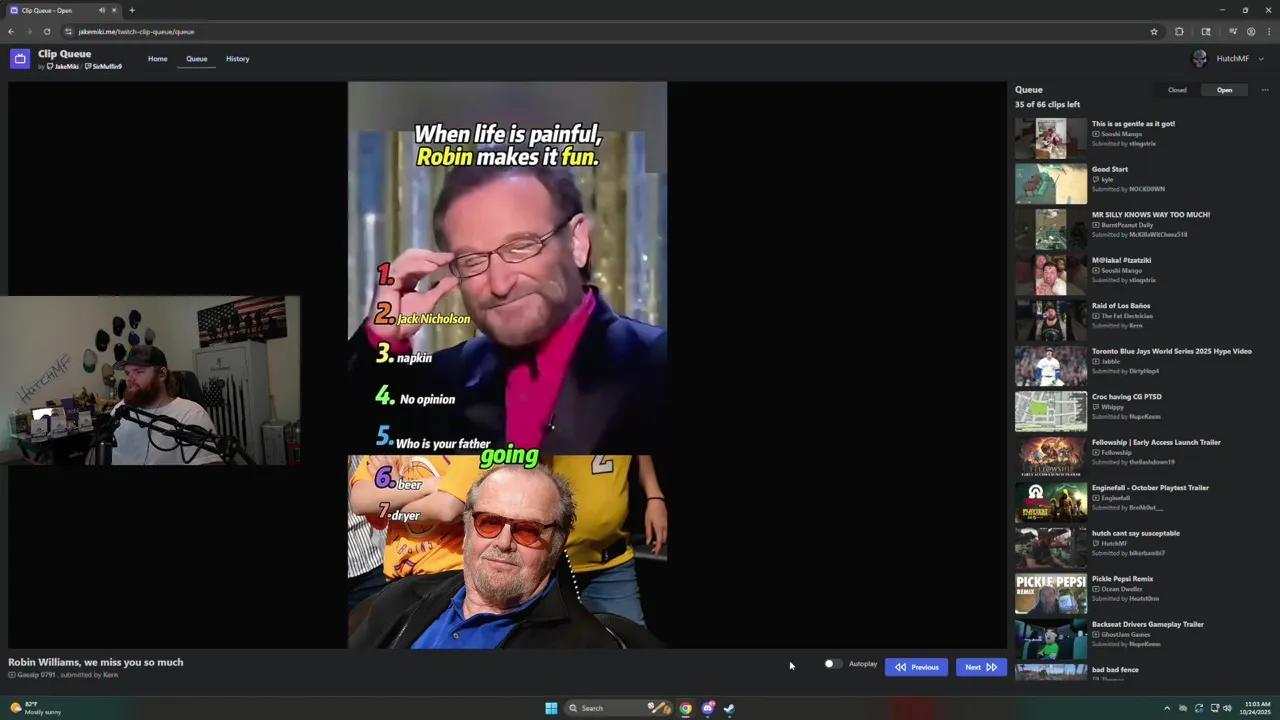Select the 'Good Start' clip thumbnail
Image resolution: width=1280 pixels, height=720 pixels.
point(1051,184)
